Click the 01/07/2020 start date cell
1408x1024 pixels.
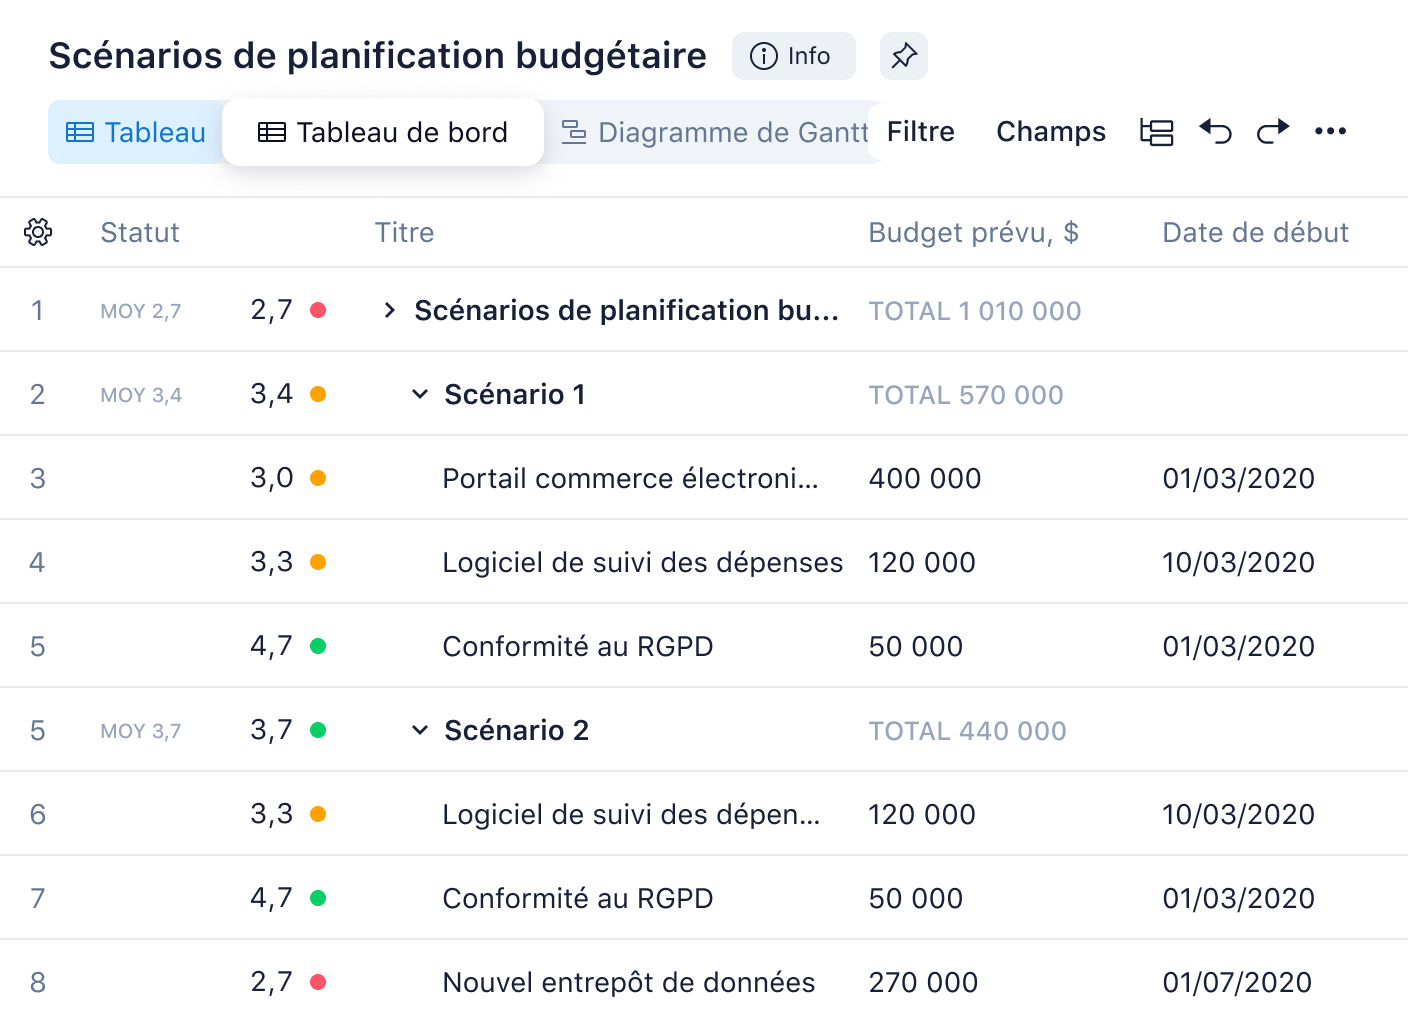pyautogui.click(x=1237, y=982)
